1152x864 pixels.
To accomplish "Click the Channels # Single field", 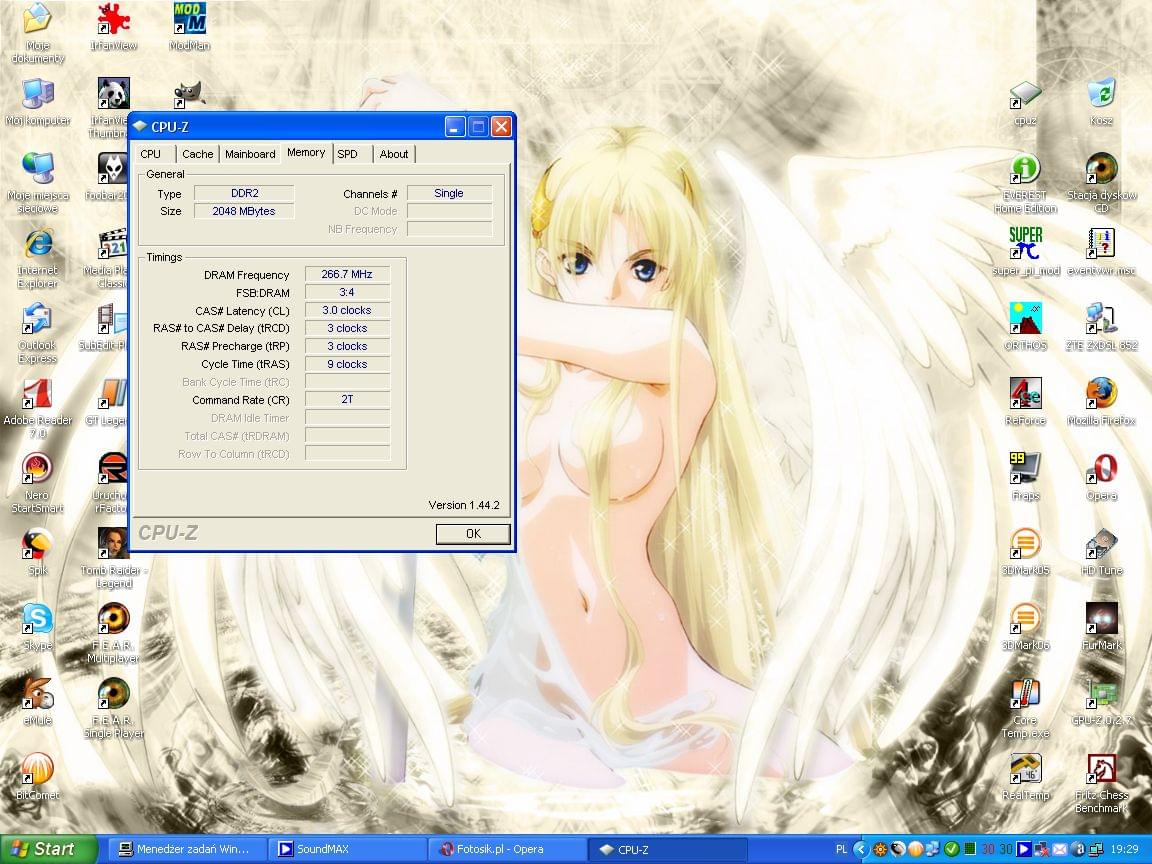I will (449, 193).
